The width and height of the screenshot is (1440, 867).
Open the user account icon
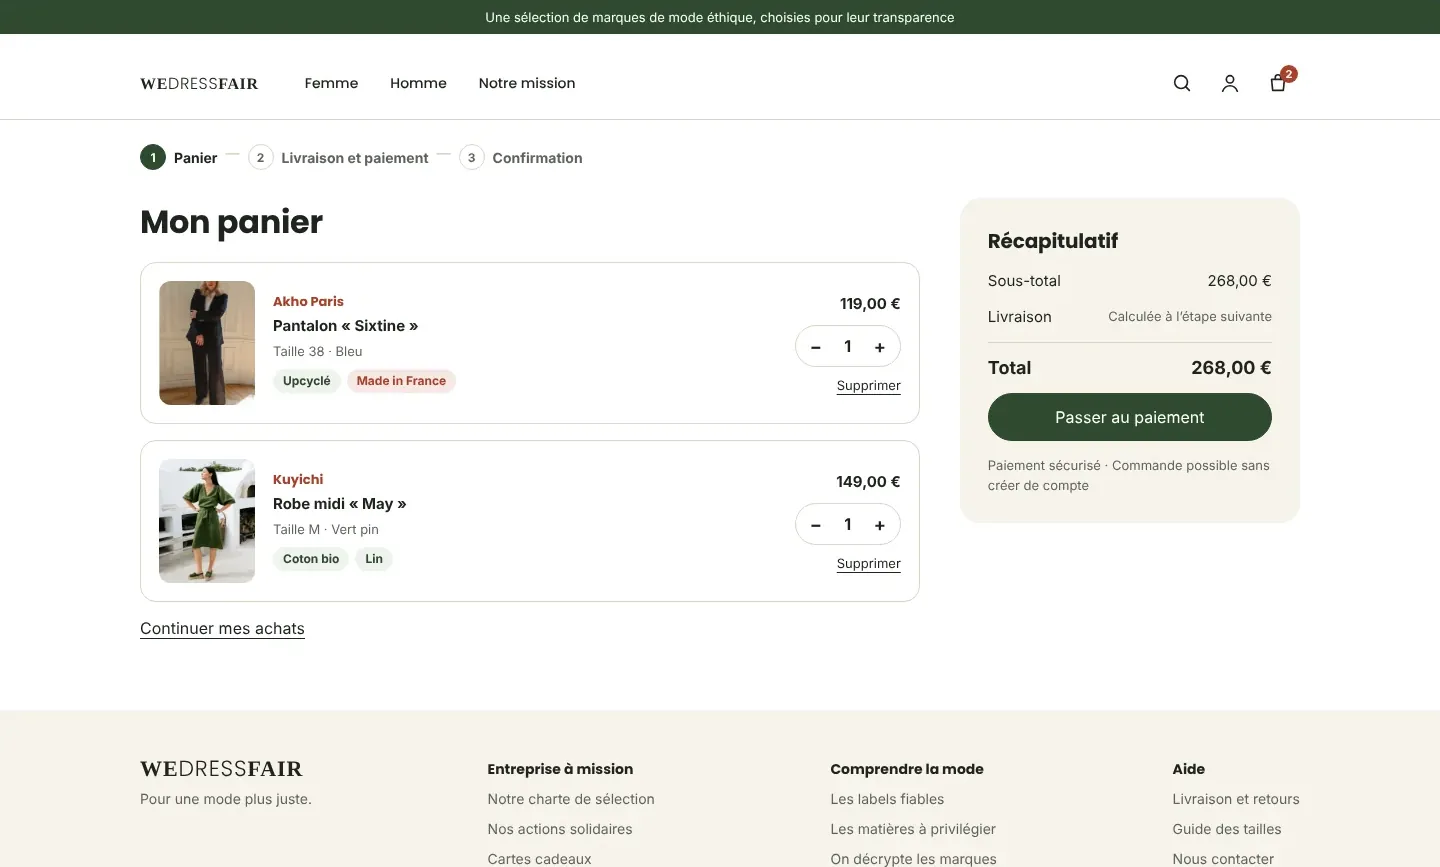click(x=1230, y=83)
